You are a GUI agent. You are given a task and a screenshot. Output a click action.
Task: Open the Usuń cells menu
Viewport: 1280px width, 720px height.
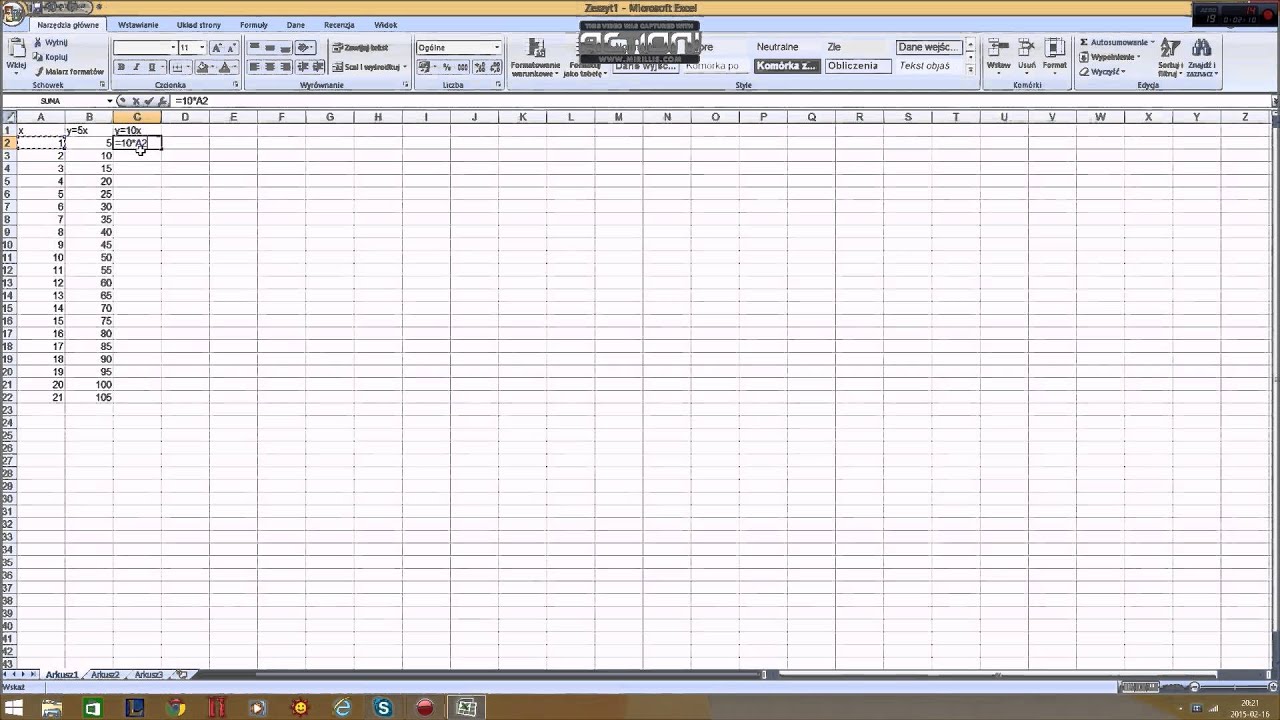pos(1027,56)
